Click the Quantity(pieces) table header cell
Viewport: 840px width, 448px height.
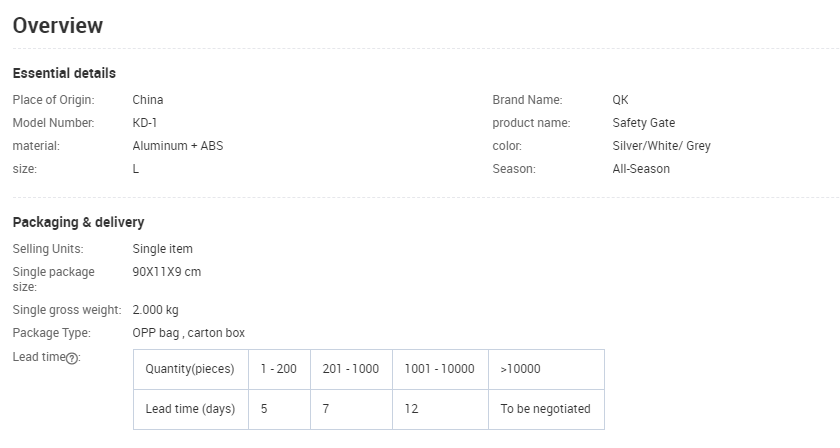click(190, 369)
